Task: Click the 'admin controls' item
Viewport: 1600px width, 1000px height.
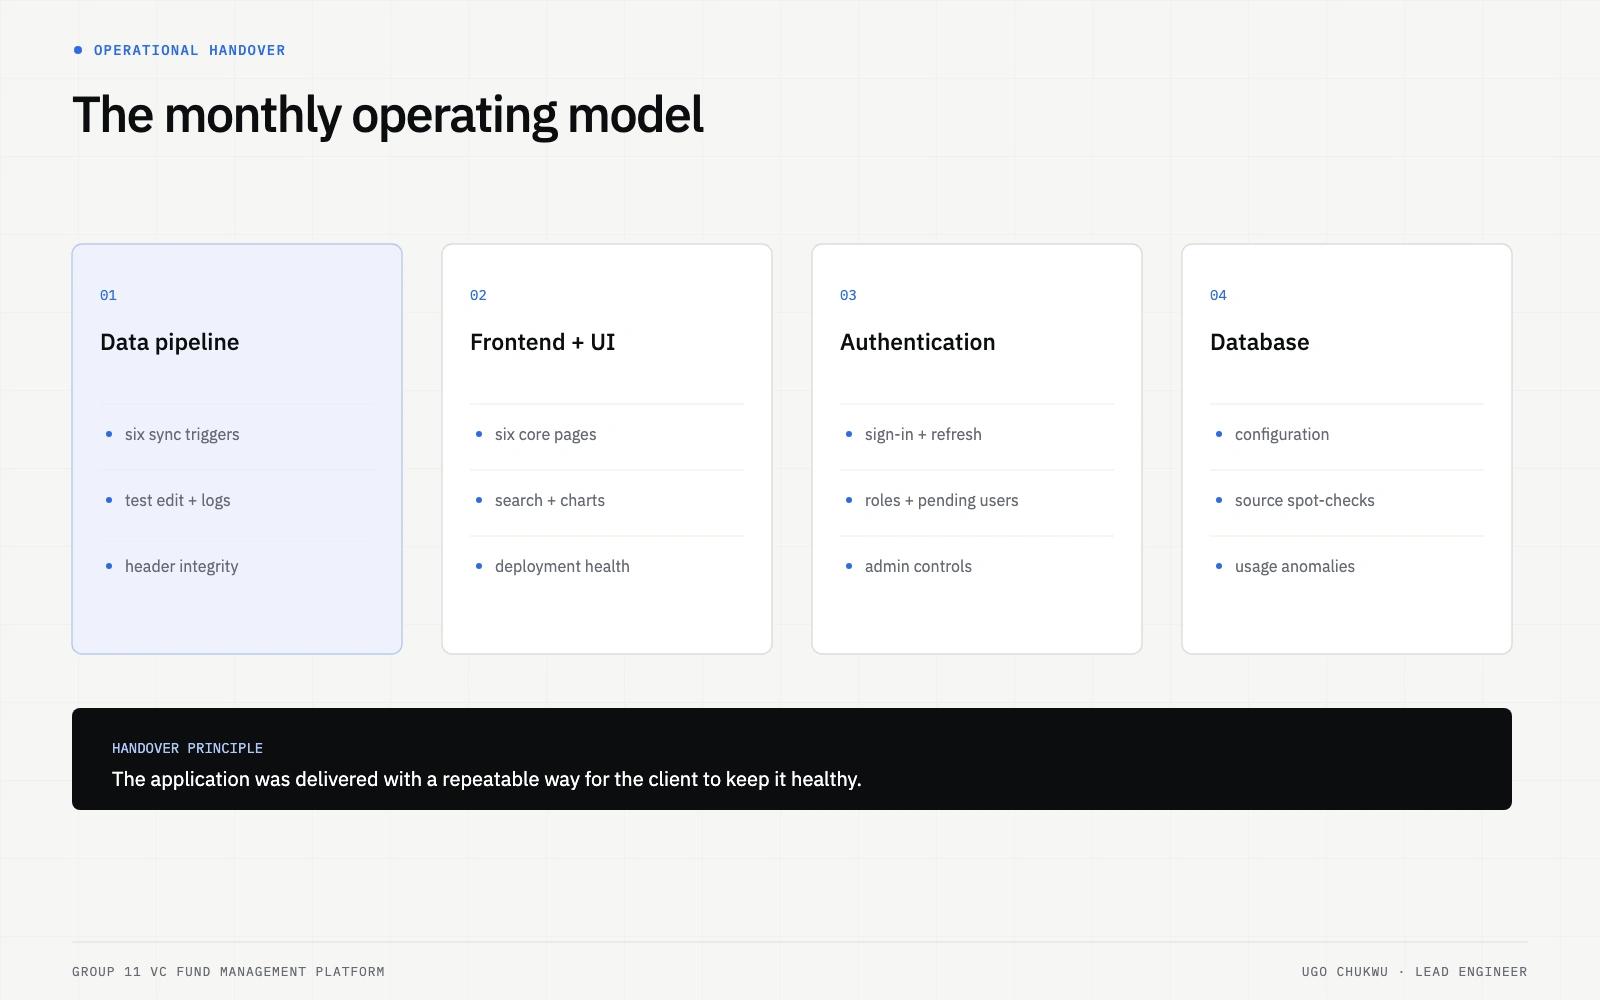Action: tap(918, 566)
